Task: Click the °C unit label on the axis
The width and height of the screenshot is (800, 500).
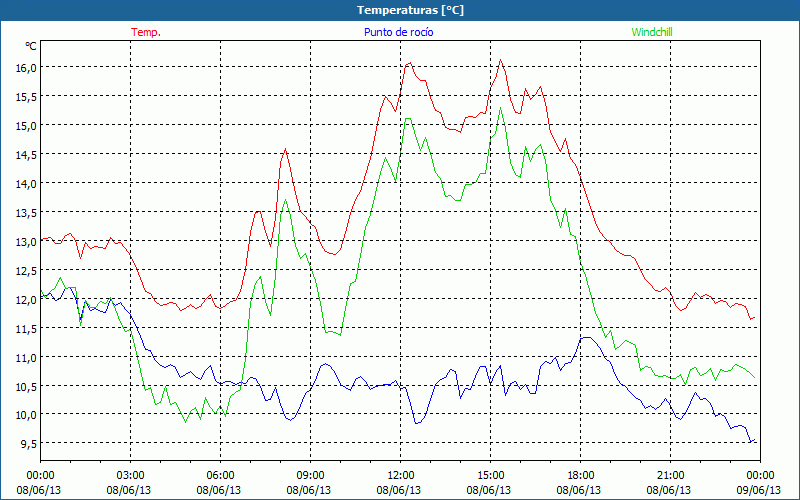Action: (x=31, y=46)
